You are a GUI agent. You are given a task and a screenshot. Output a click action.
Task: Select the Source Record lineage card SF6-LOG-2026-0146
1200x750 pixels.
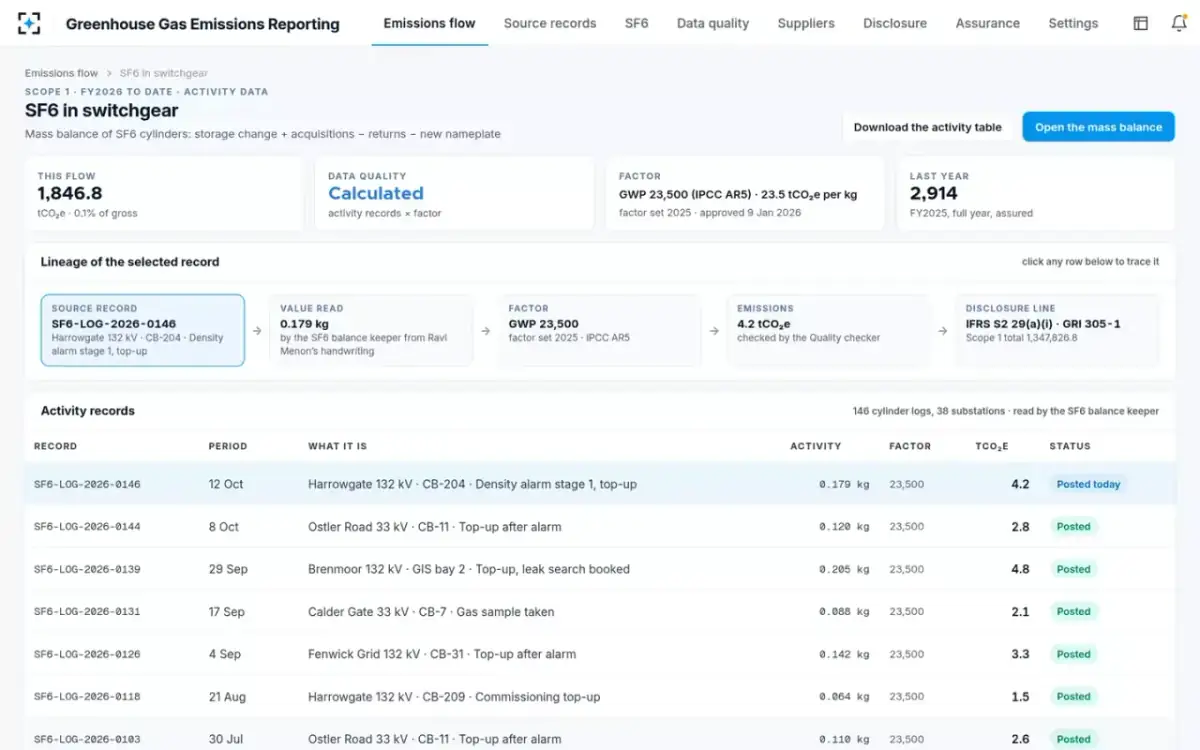tap(142, 330)
